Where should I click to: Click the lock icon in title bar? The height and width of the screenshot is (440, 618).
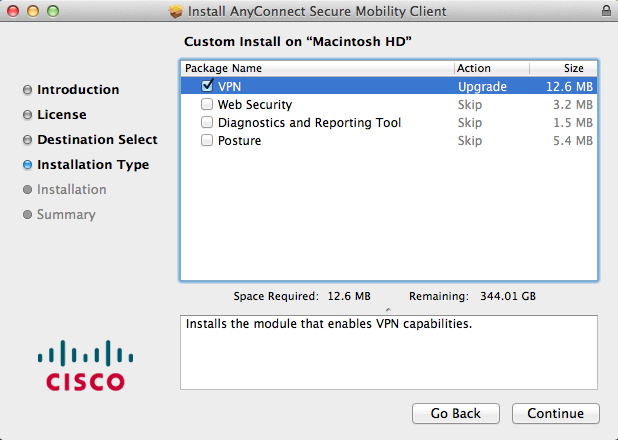[606, 11]
